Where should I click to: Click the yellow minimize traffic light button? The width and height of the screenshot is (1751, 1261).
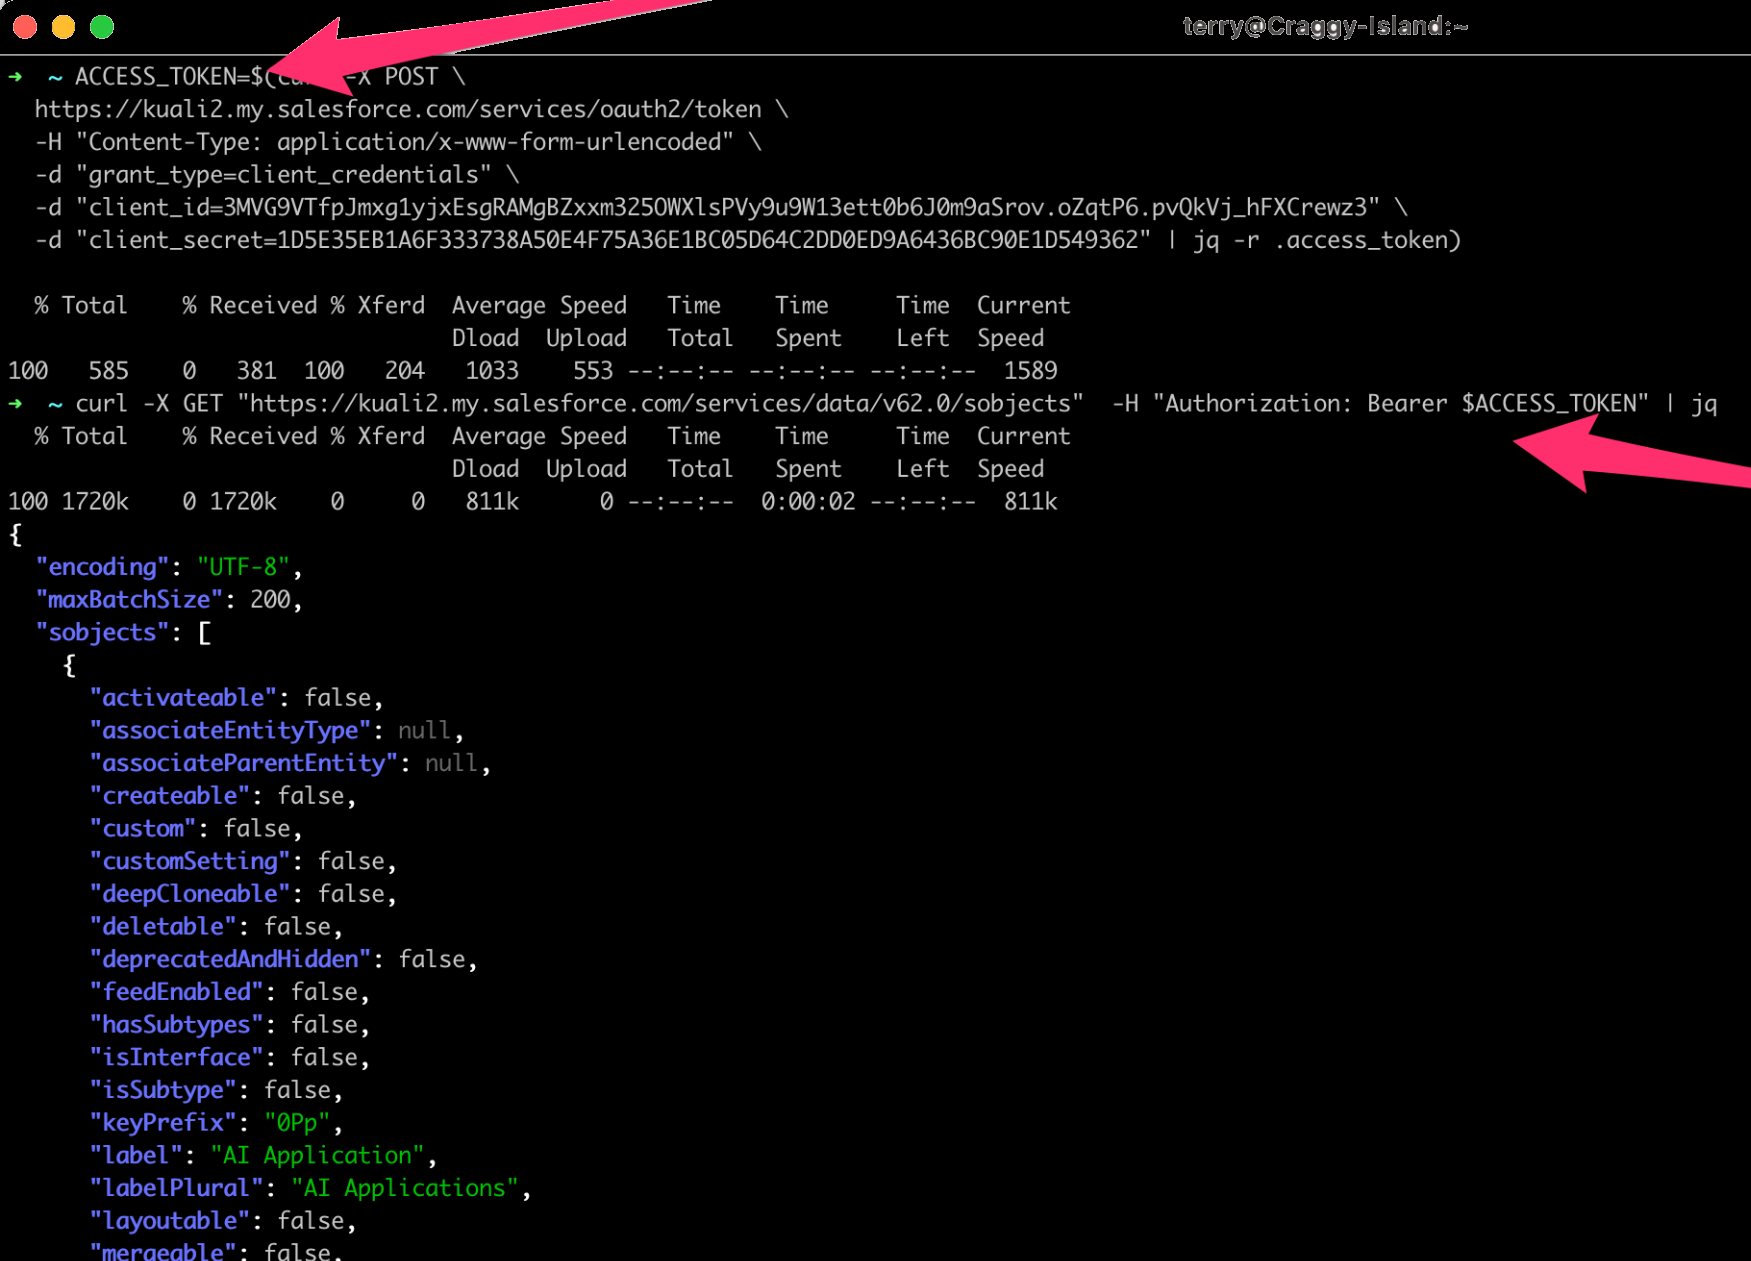coord(62,27)
